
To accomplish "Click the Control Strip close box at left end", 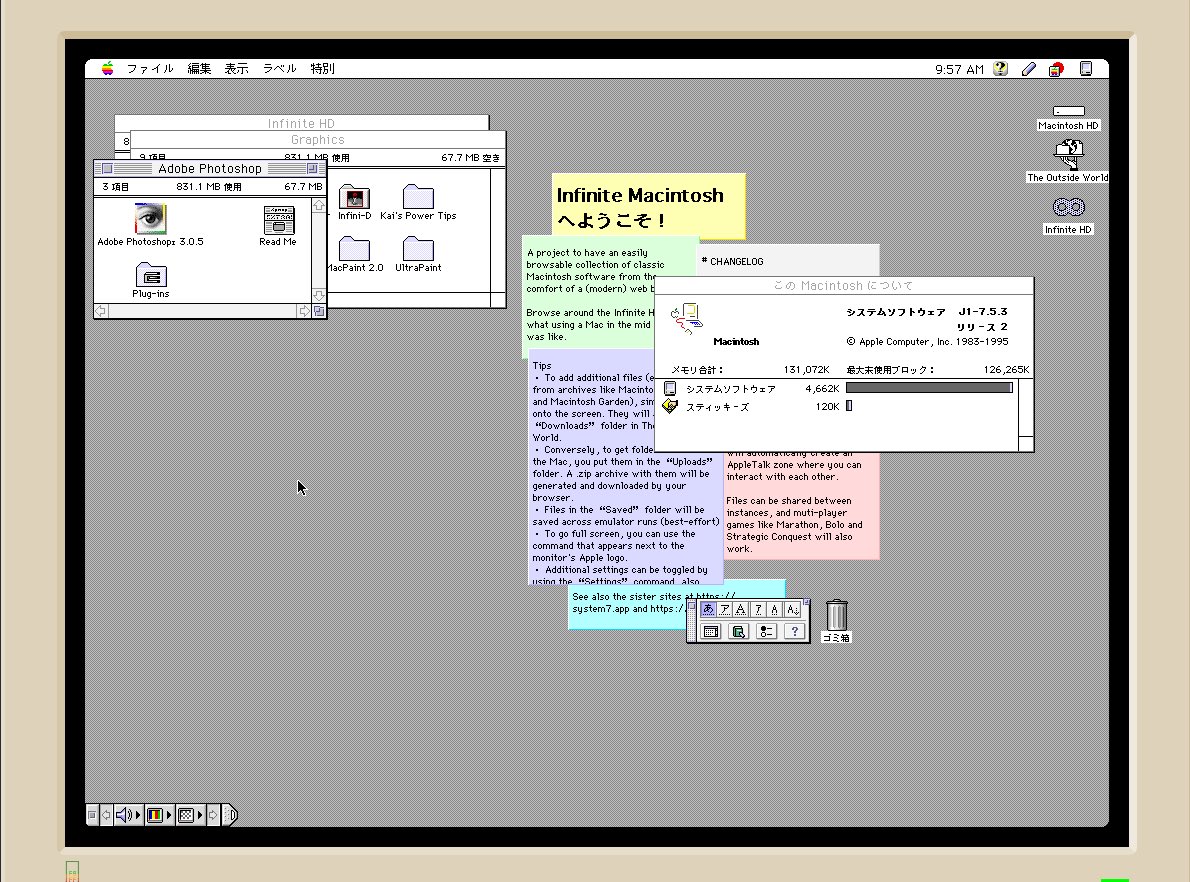I will click(x=92, y=815).
